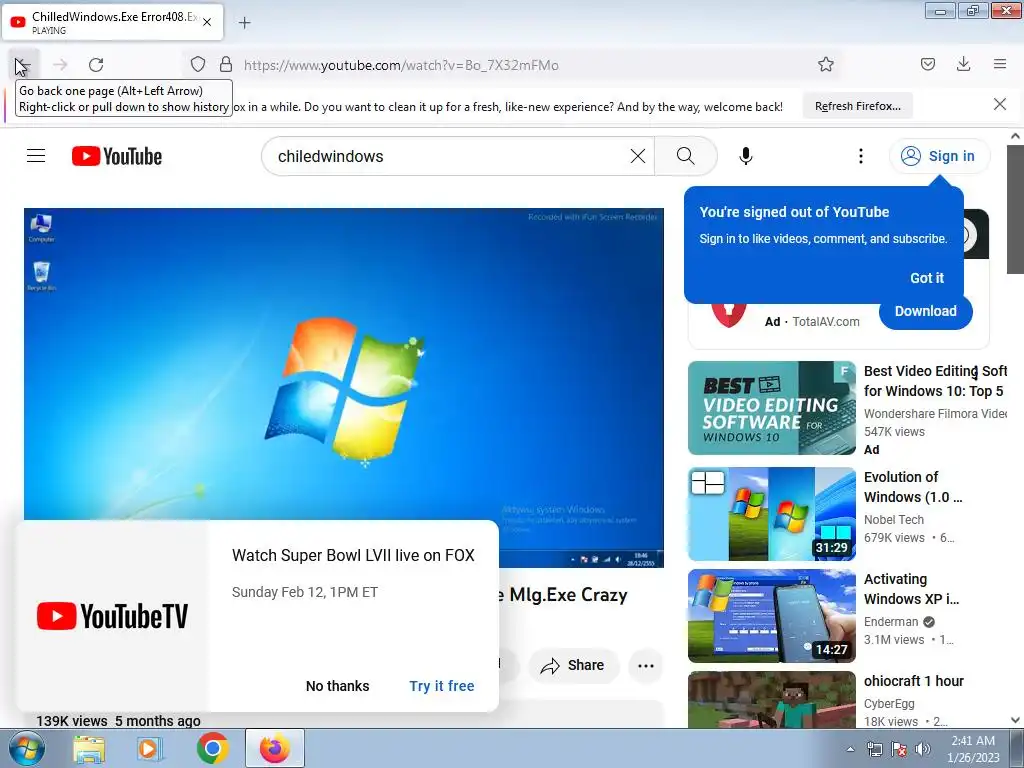Screen dimensions: 1024x768
Task: Decline YouTube TV offer with No thanks
Action: [338, 686]
